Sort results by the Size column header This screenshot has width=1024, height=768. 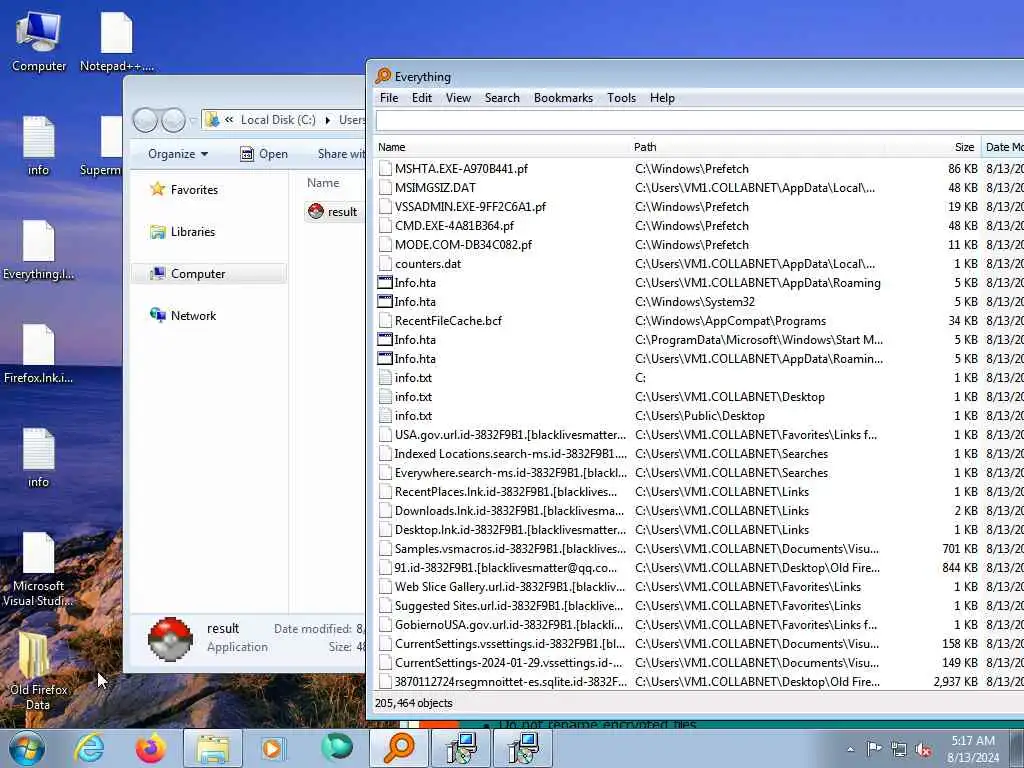pos(933,147)
